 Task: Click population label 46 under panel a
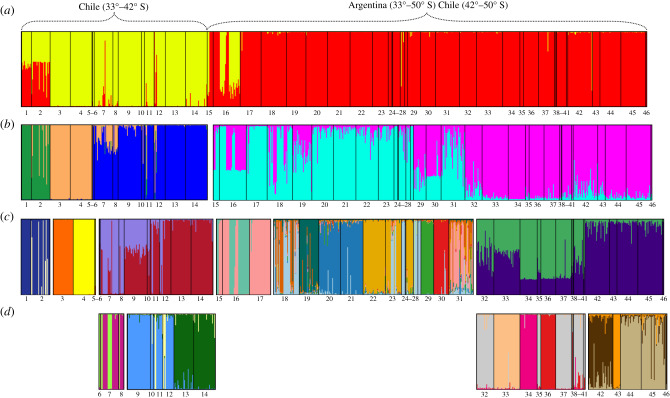pos(646,113)
